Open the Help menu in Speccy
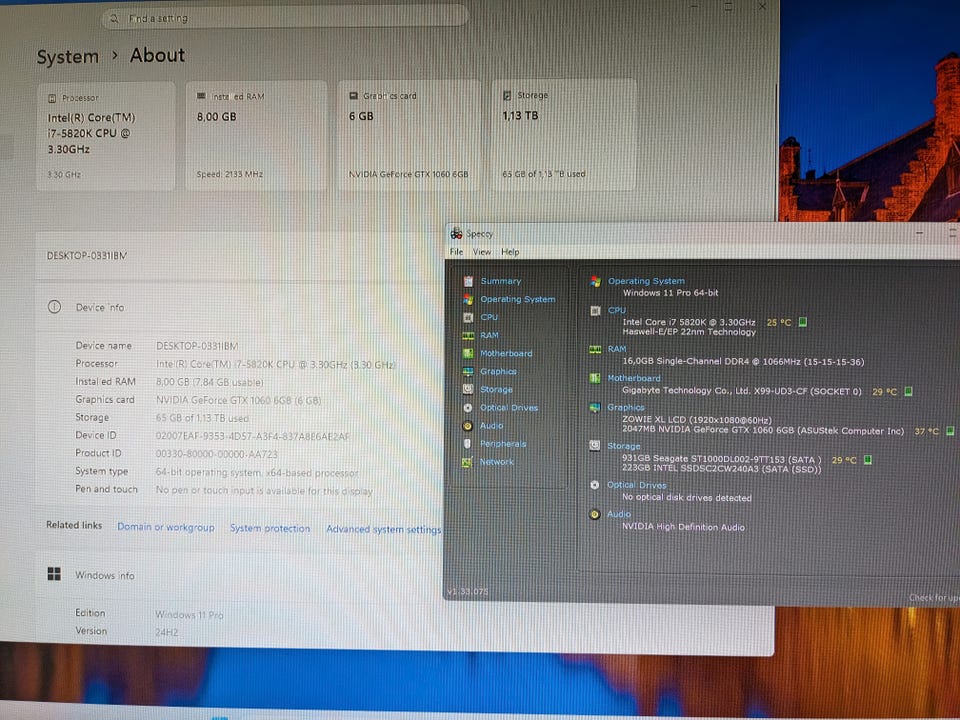Screen dimensions: 960x720 [x=510, y=252]
